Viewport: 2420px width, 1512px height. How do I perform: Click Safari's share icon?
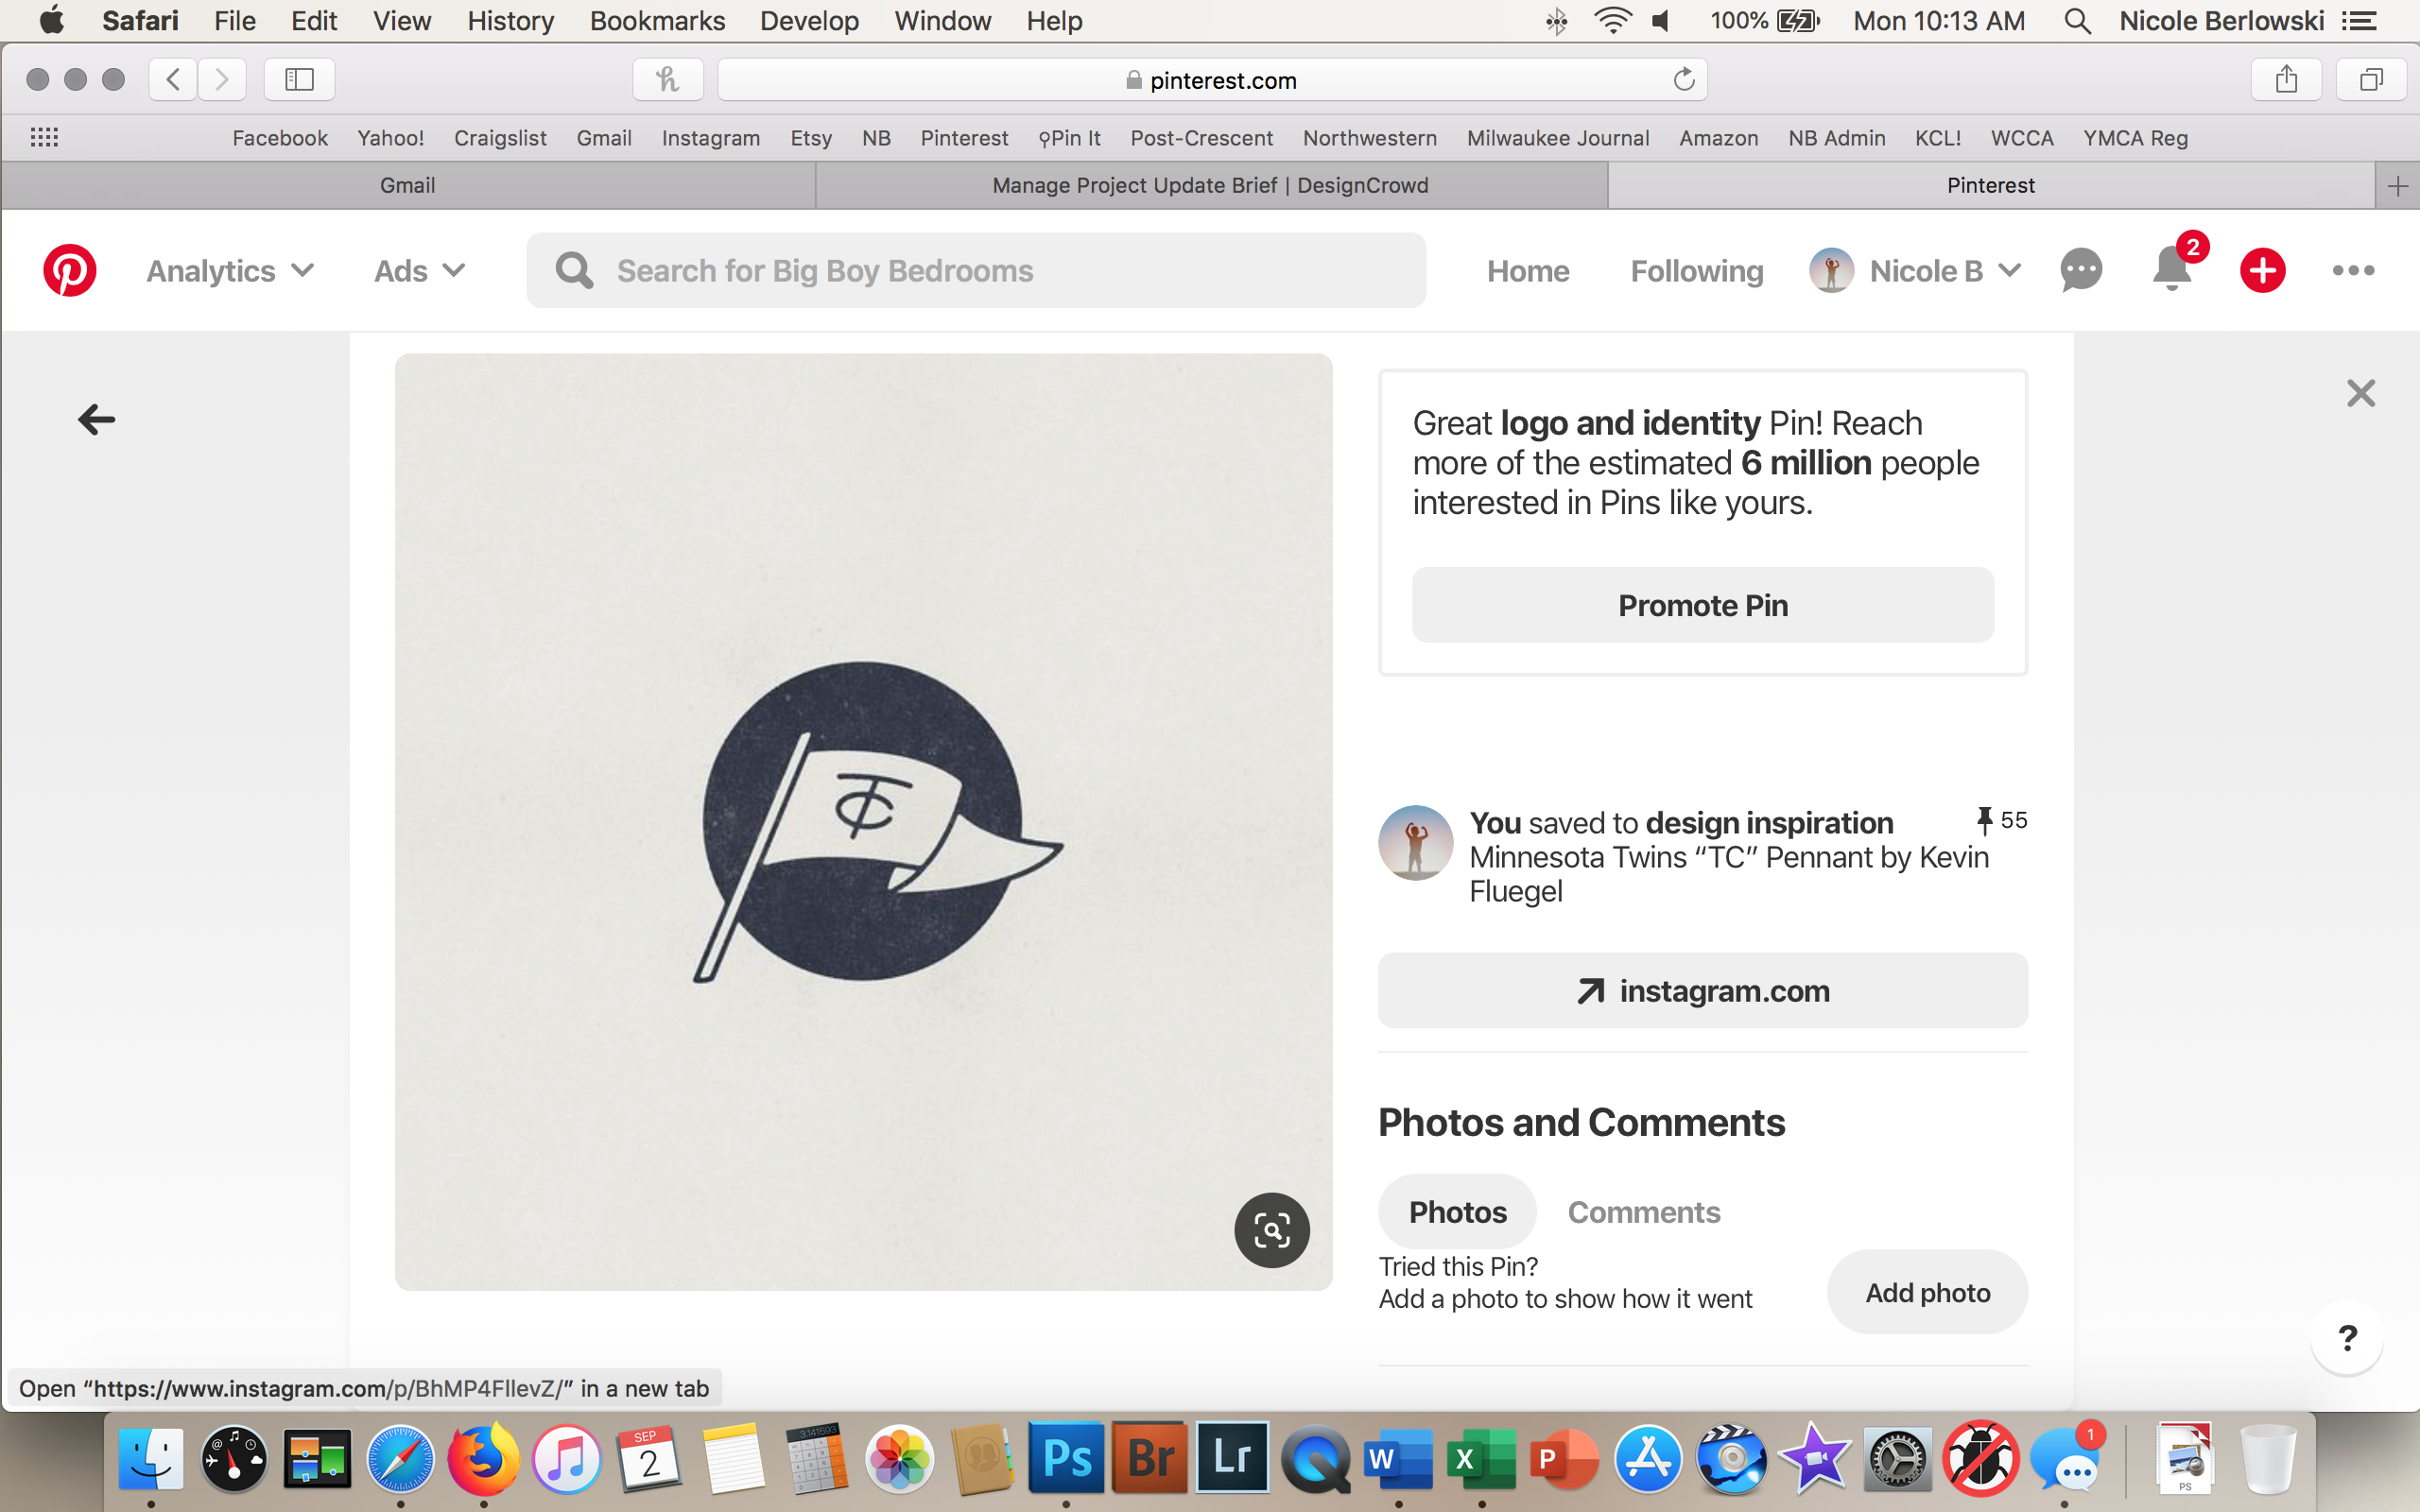point(2286,79)
